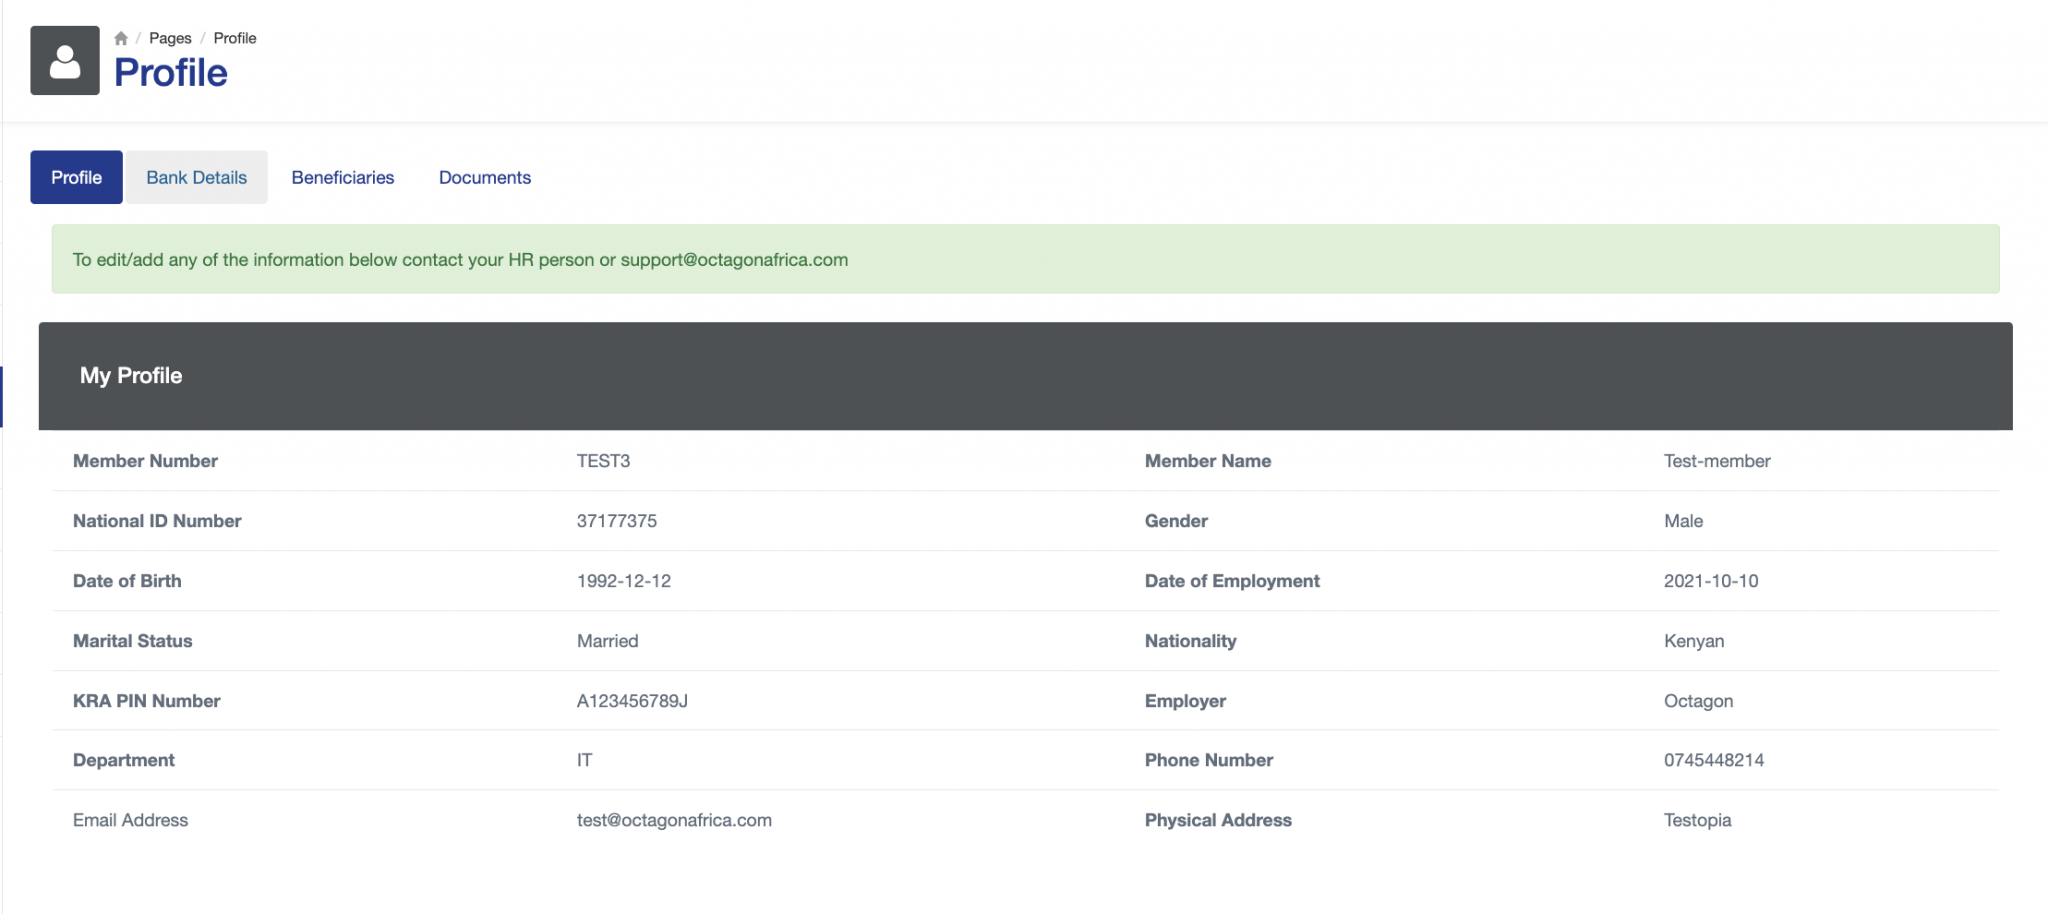Select the Date of Birth value 1992-12-12
The height and width of the screenshot is (914, 2048).
tap(624, 580)
